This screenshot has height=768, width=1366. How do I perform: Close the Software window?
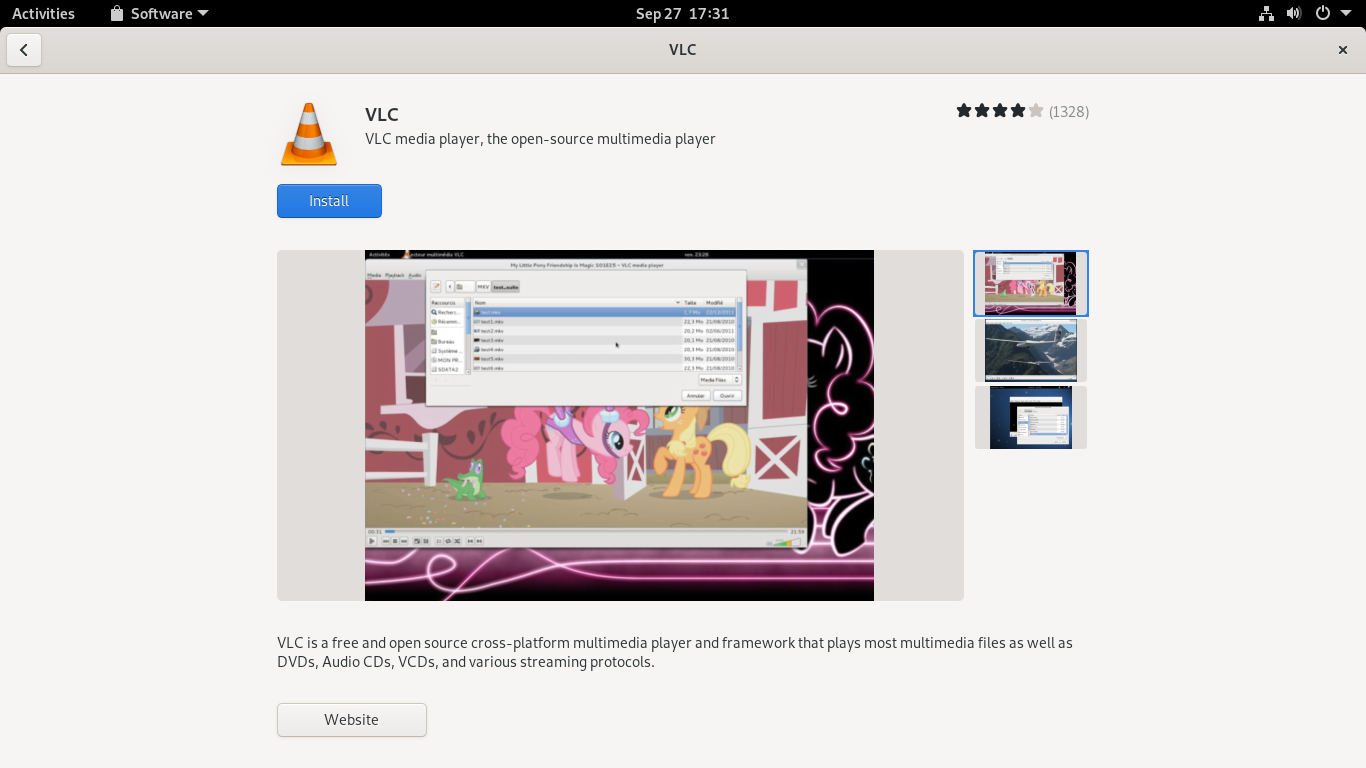[x=1343, y=50]
